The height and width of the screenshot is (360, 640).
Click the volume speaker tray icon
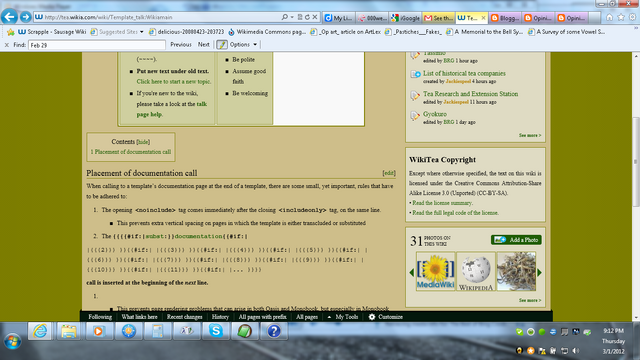pos(576,350)
